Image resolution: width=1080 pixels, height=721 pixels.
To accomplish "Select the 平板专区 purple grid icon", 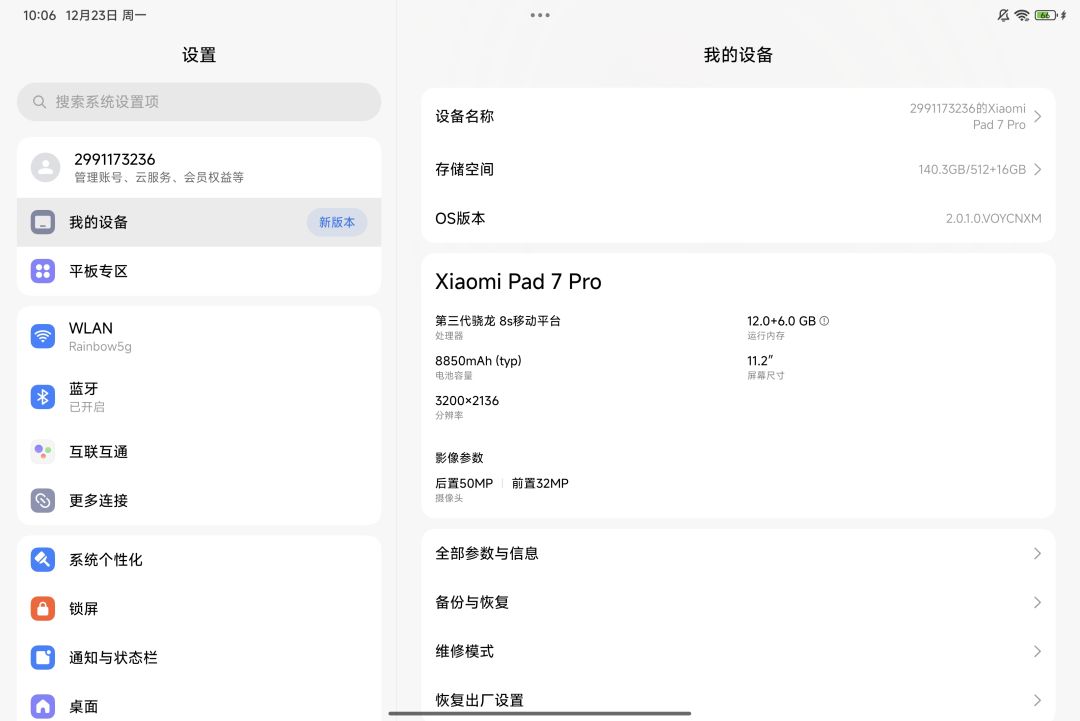I will (x=43, y=271).
